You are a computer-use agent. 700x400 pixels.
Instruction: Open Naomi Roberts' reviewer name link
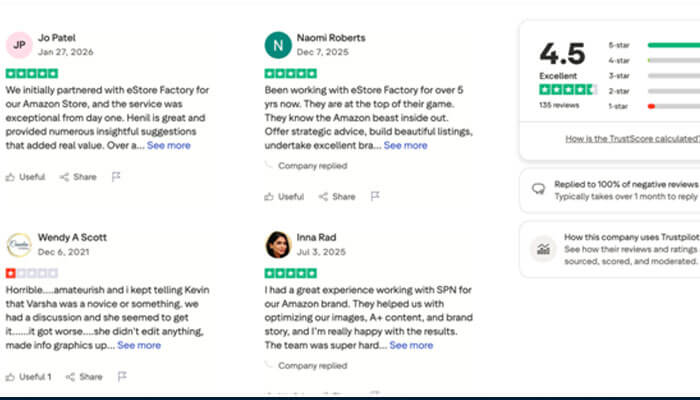coord(331,38)
